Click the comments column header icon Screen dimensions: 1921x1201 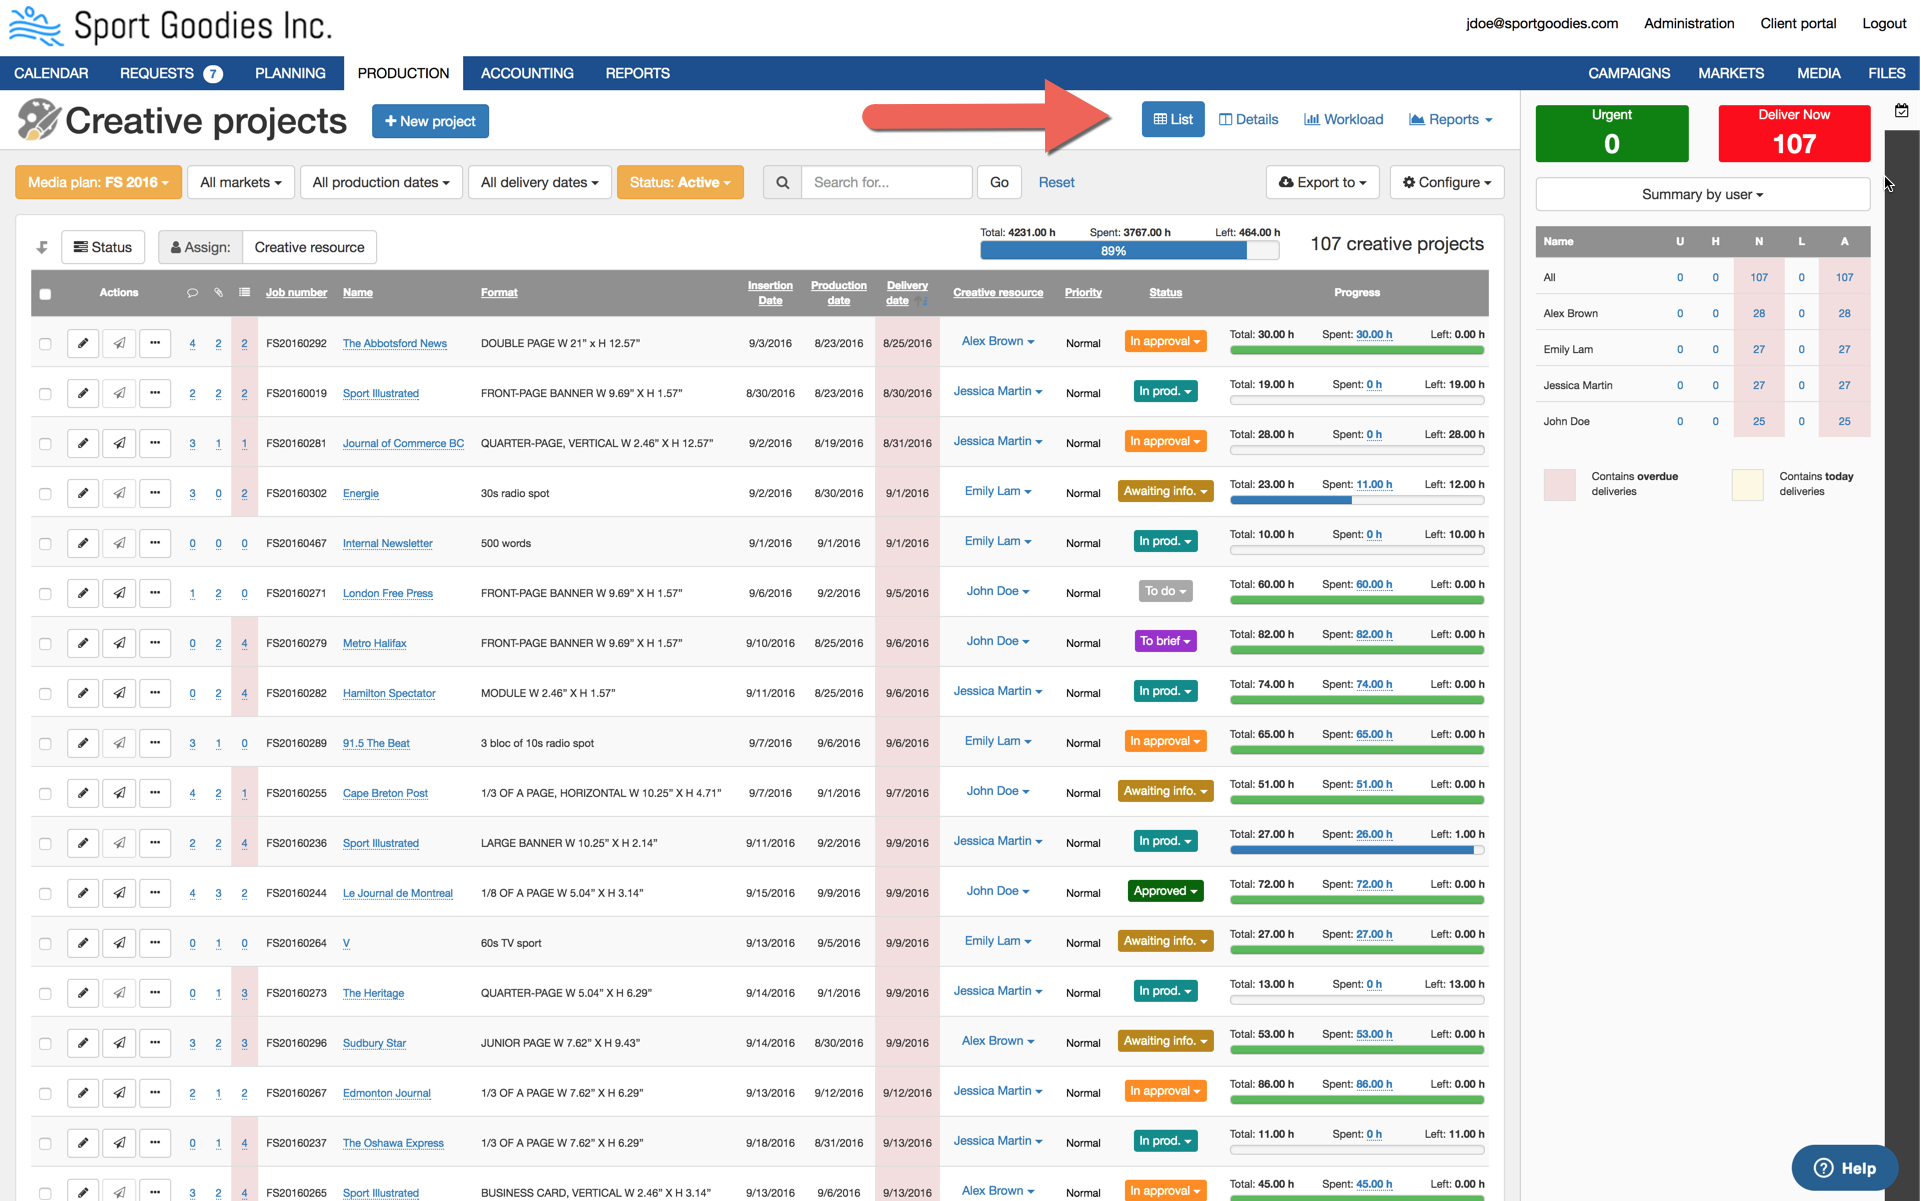click(192, 293)
